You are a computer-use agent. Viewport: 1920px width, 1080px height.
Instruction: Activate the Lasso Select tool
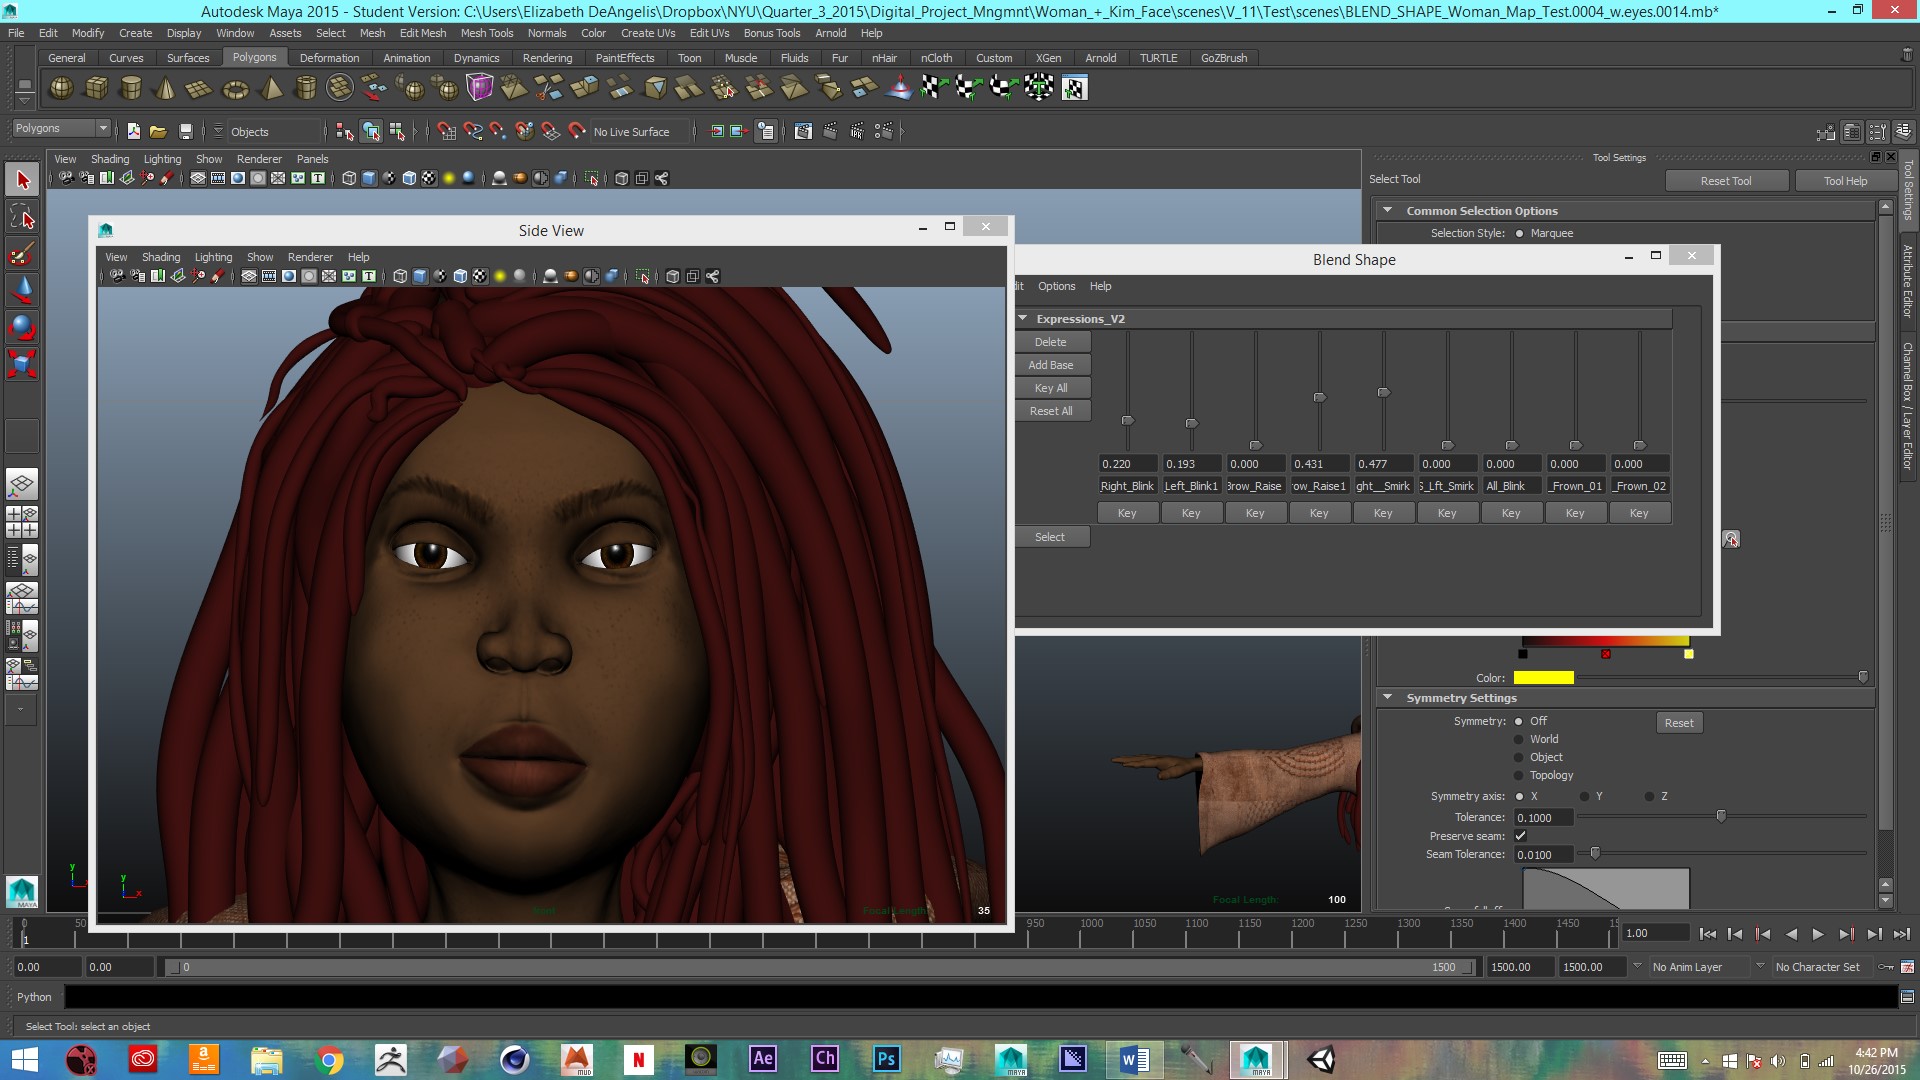(x=23, y=217)
